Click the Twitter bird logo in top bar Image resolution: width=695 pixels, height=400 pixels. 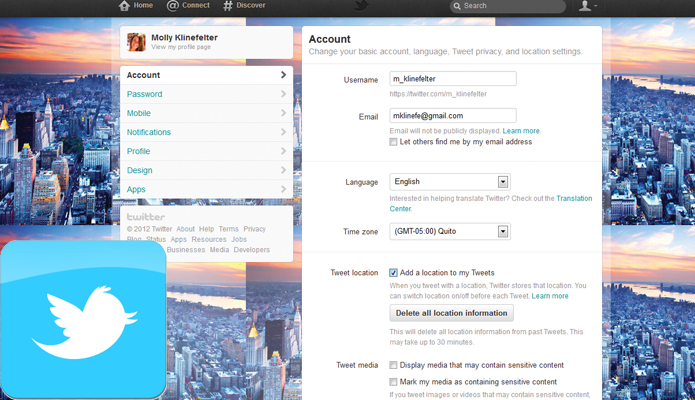361,5
